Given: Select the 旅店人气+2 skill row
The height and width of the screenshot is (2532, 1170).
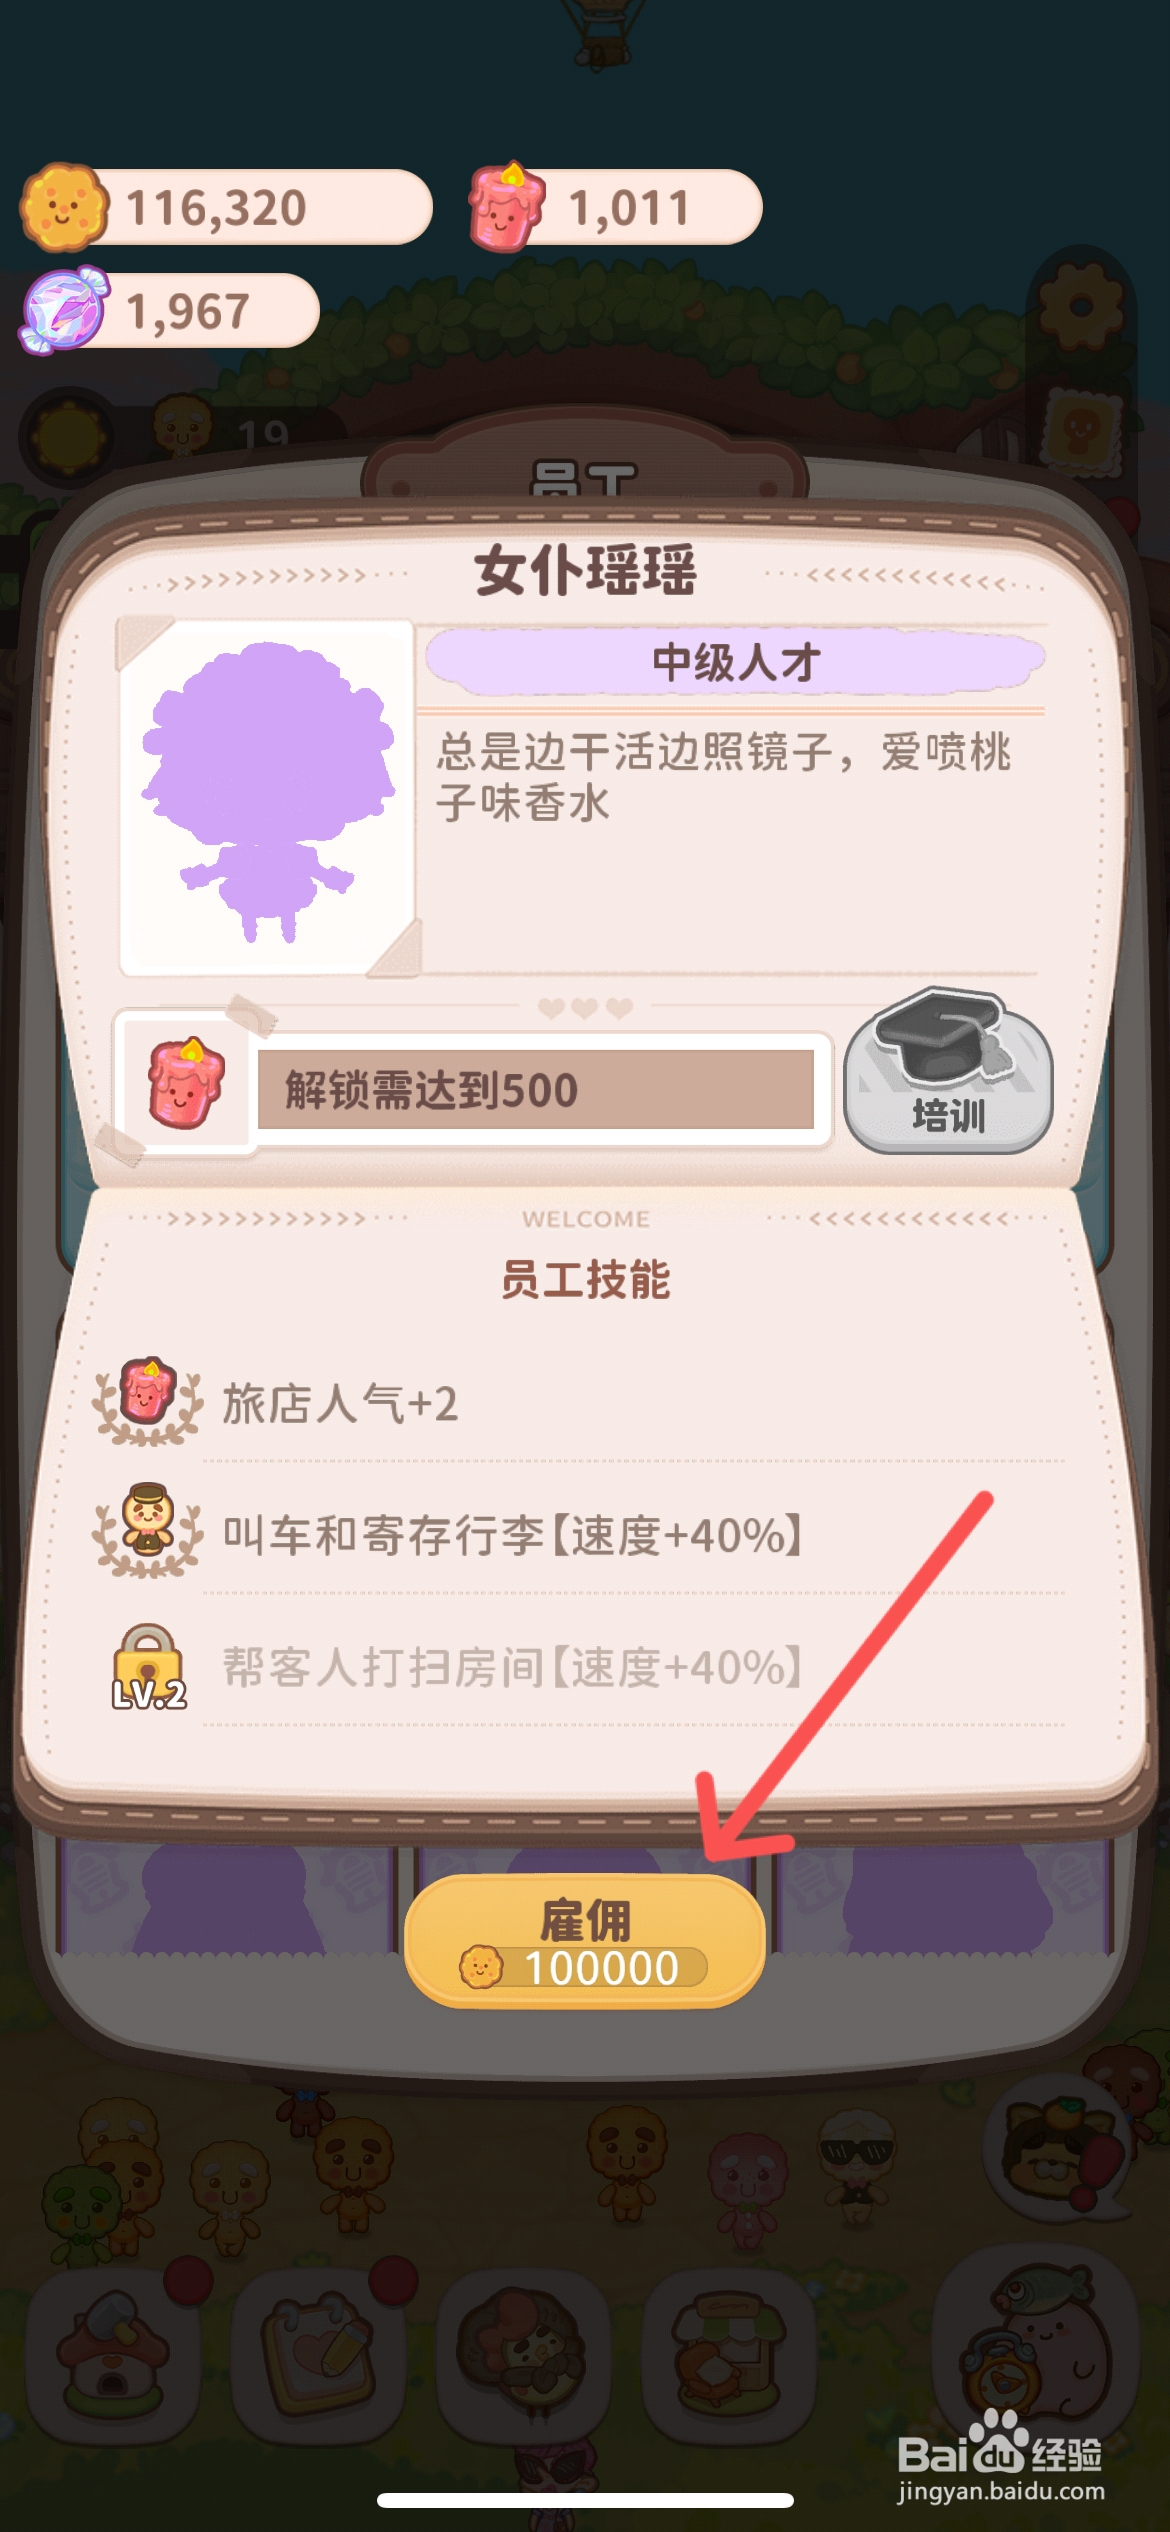Looking at the screenshot, I should click(580, 1403).
